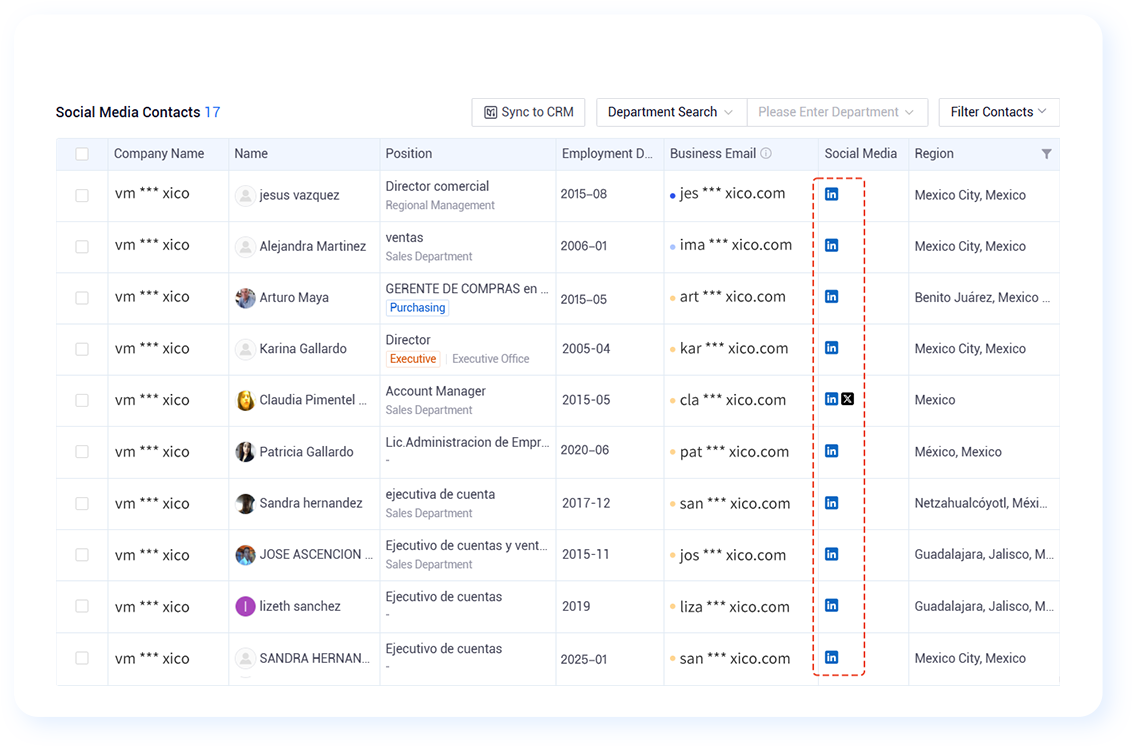The width and height of the screenshot is (1136, 750).
Task: Click Claudia Pimentel's X (Twitter) icon
Action: [x=848, y=399]
